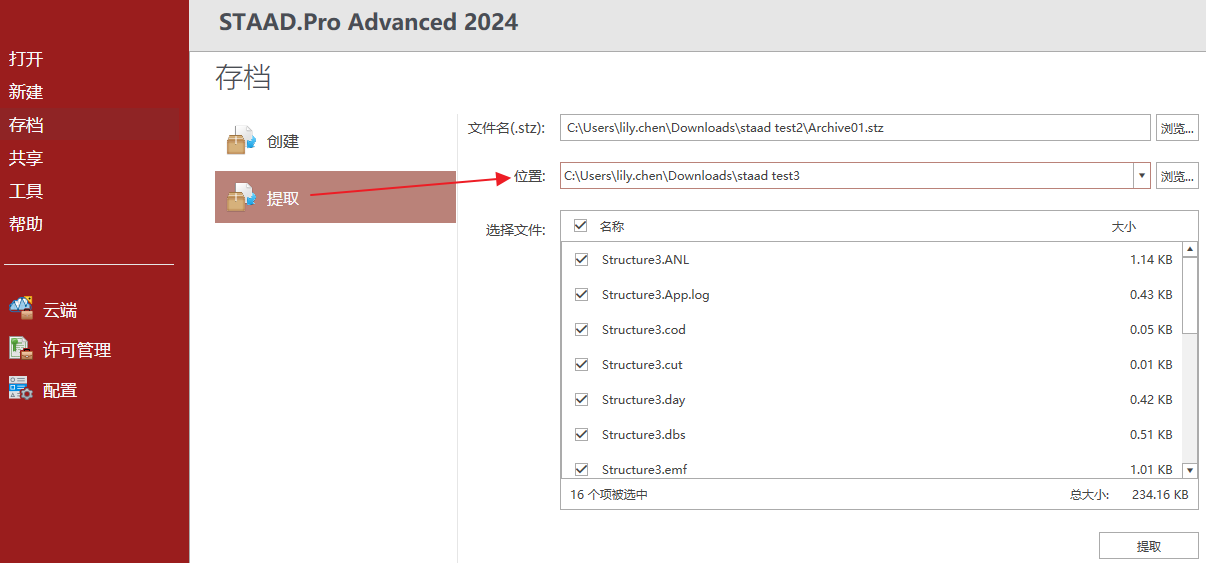
Task: Select the Structure3.cut file name
Action: click(642, 365)
